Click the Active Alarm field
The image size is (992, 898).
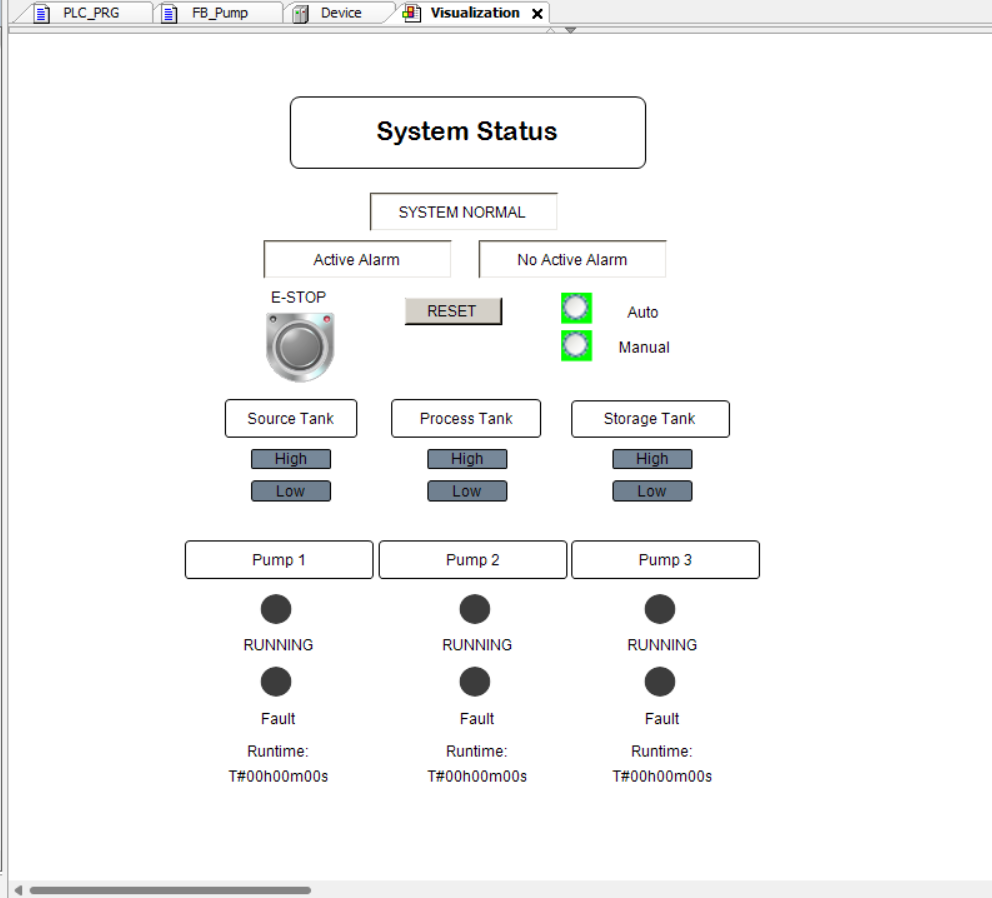[x=357, y=259]
